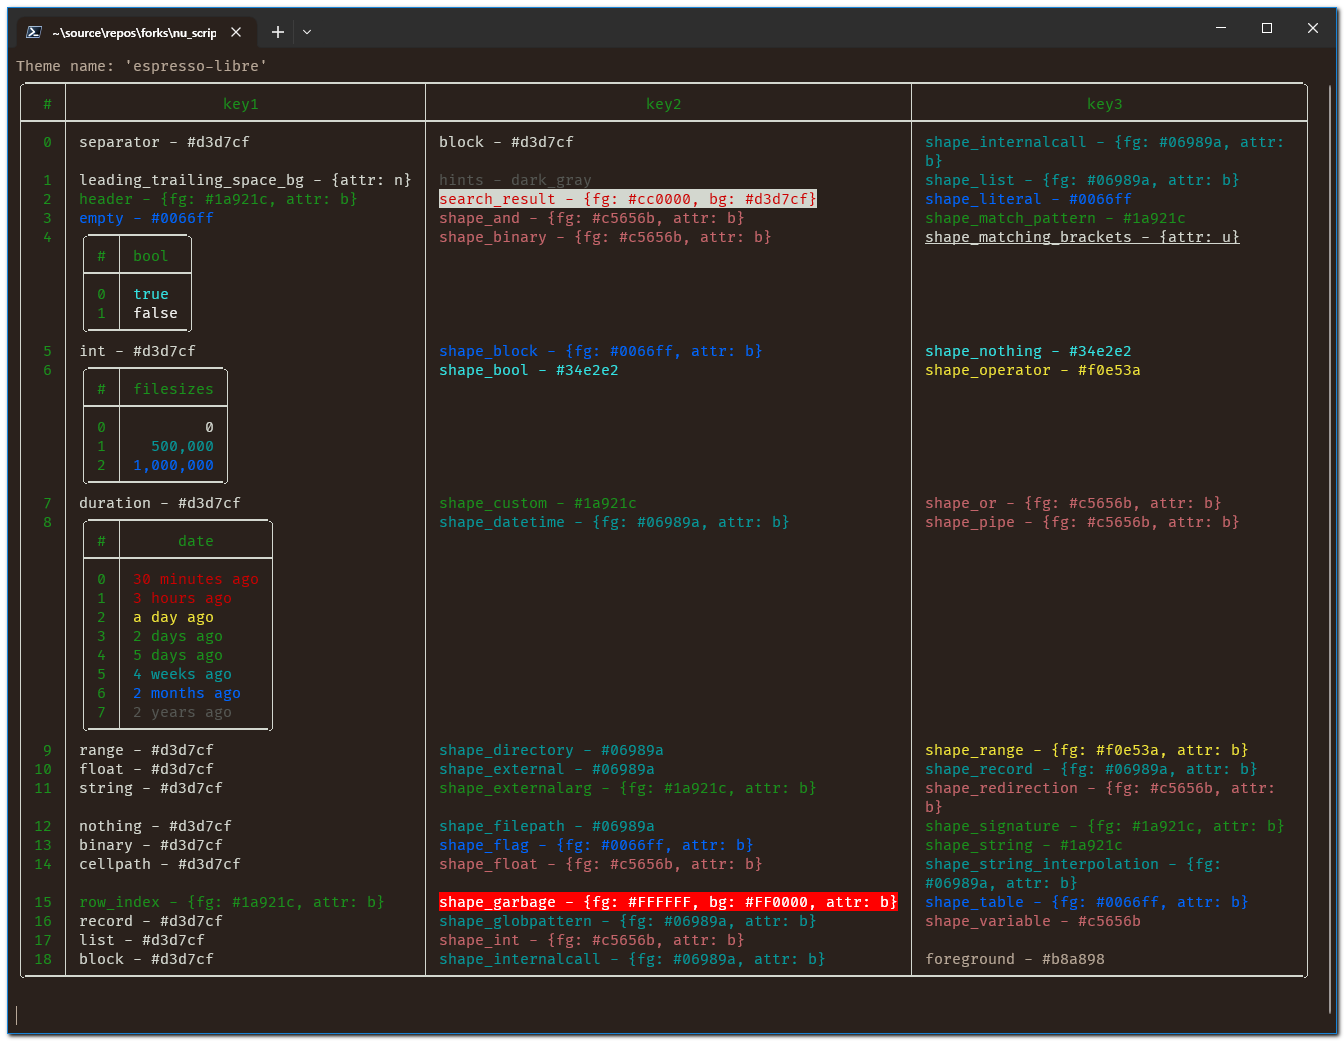Click the 'shape_and' entry
This screenshot has height=1041, width=1344.
click(x=592, y=218)
